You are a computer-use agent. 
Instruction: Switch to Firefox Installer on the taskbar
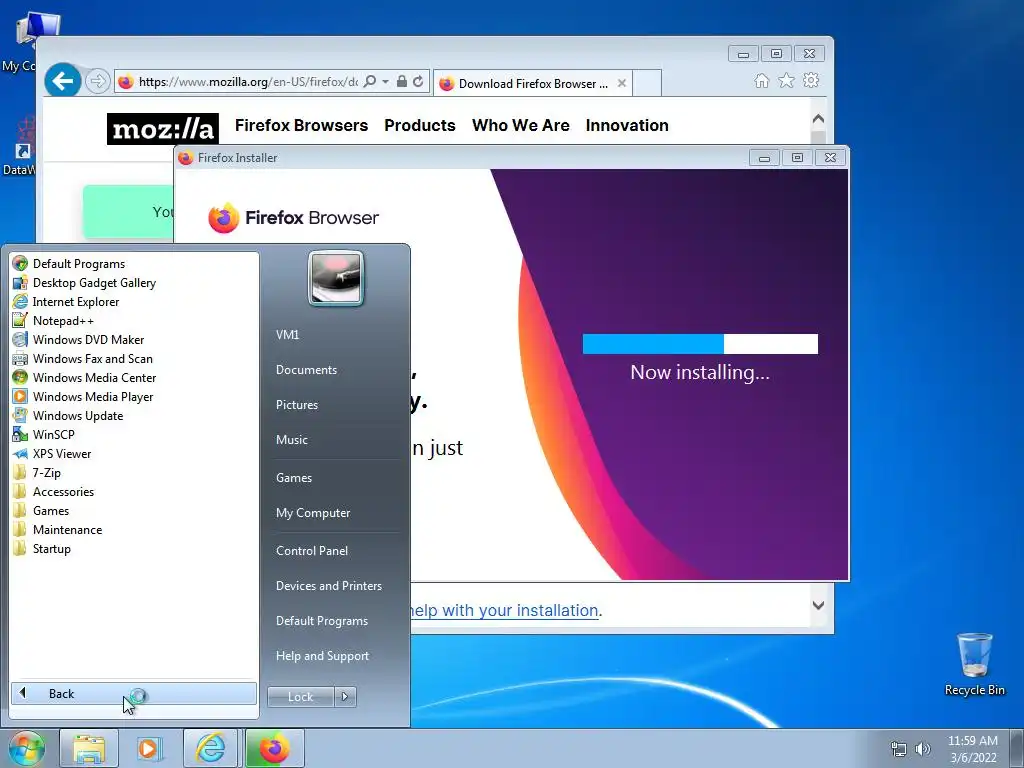point(274,748)
